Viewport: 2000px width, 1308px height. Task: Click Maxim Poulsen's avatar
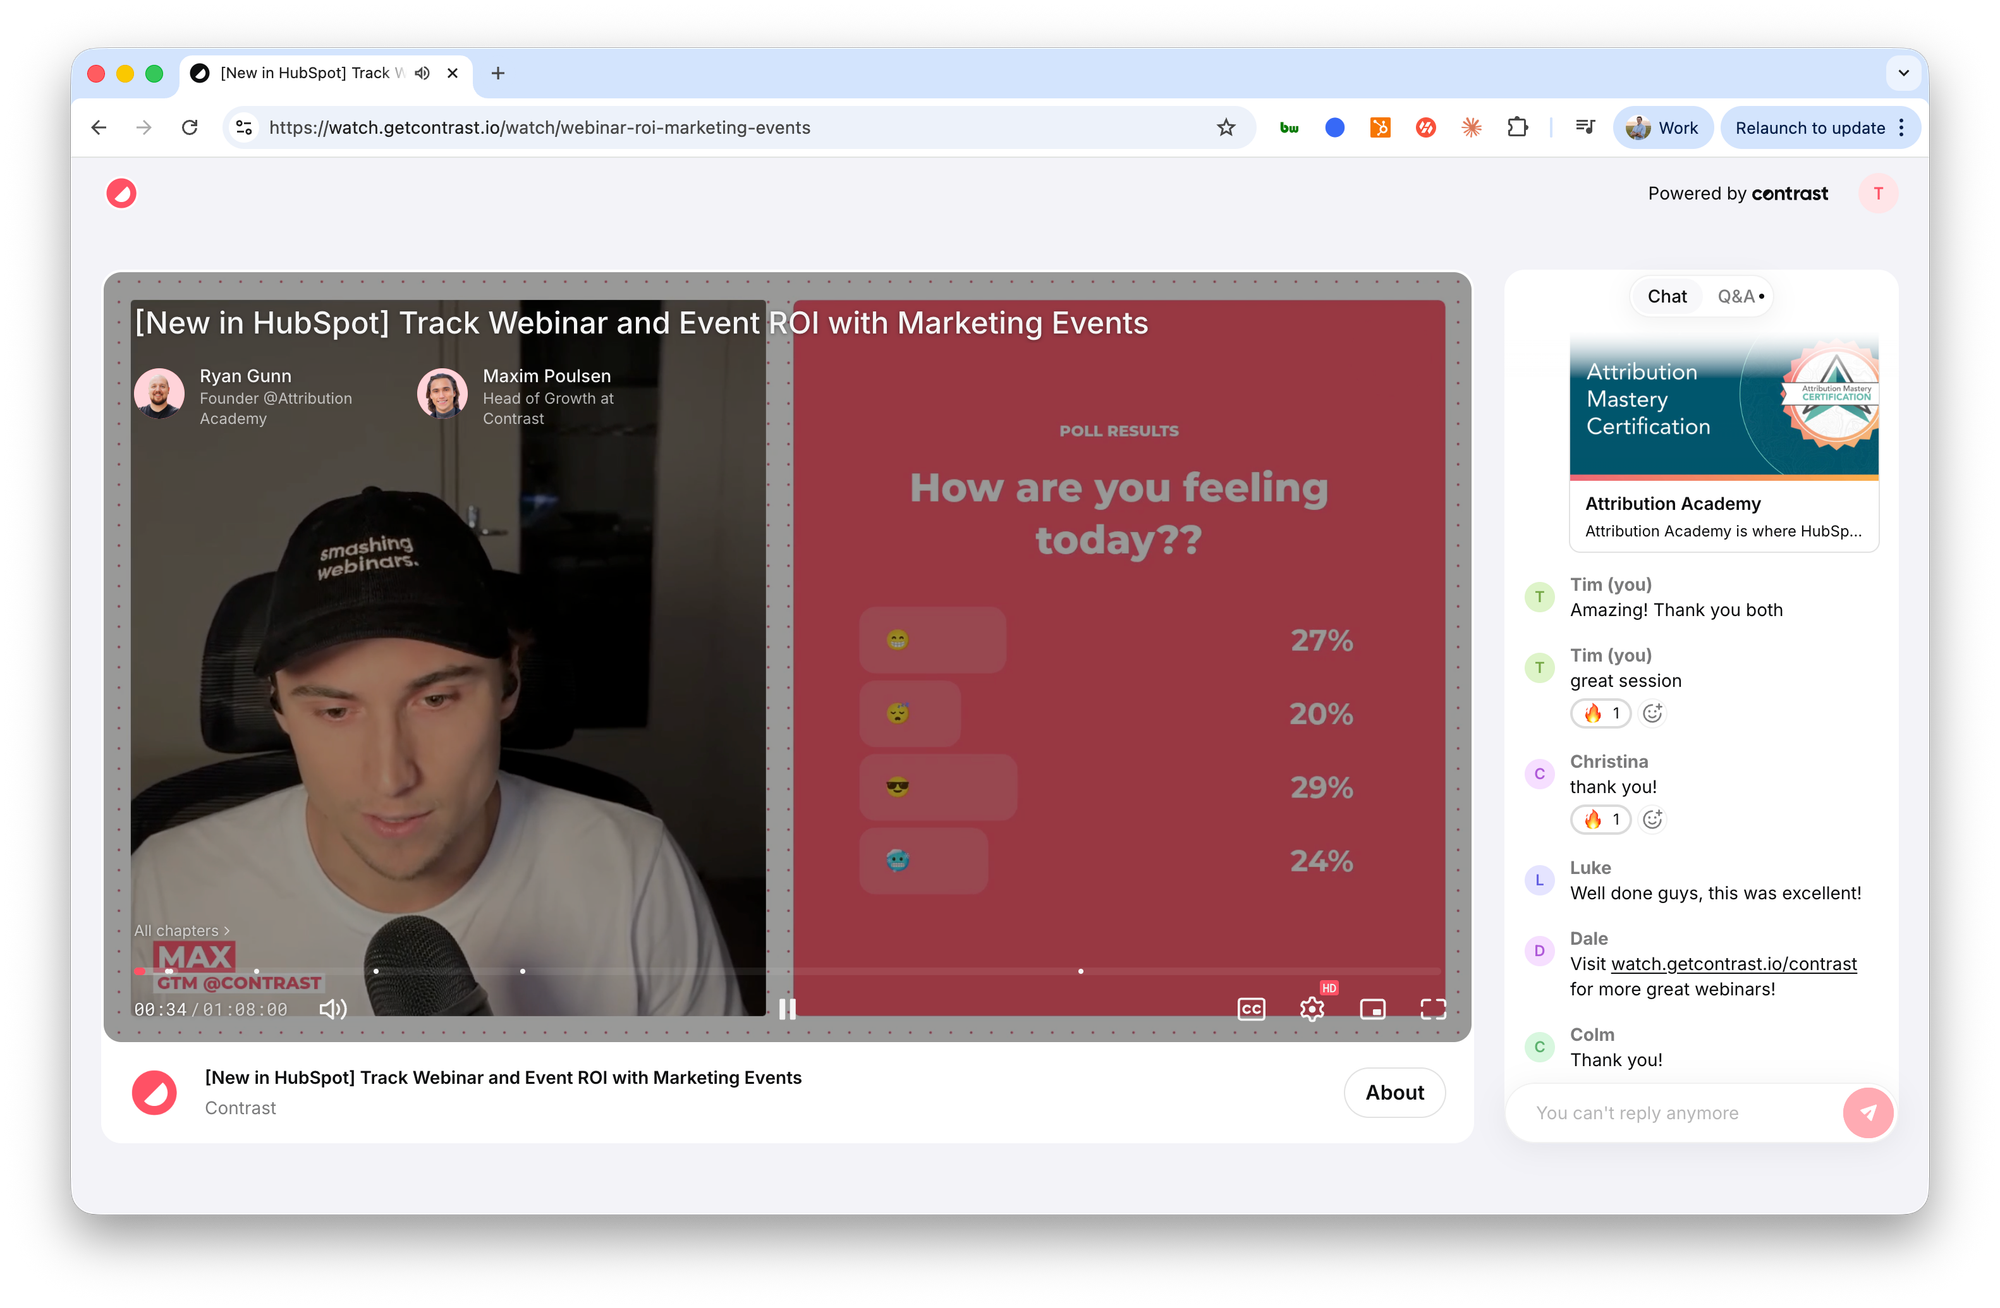[x=442, y=394]
